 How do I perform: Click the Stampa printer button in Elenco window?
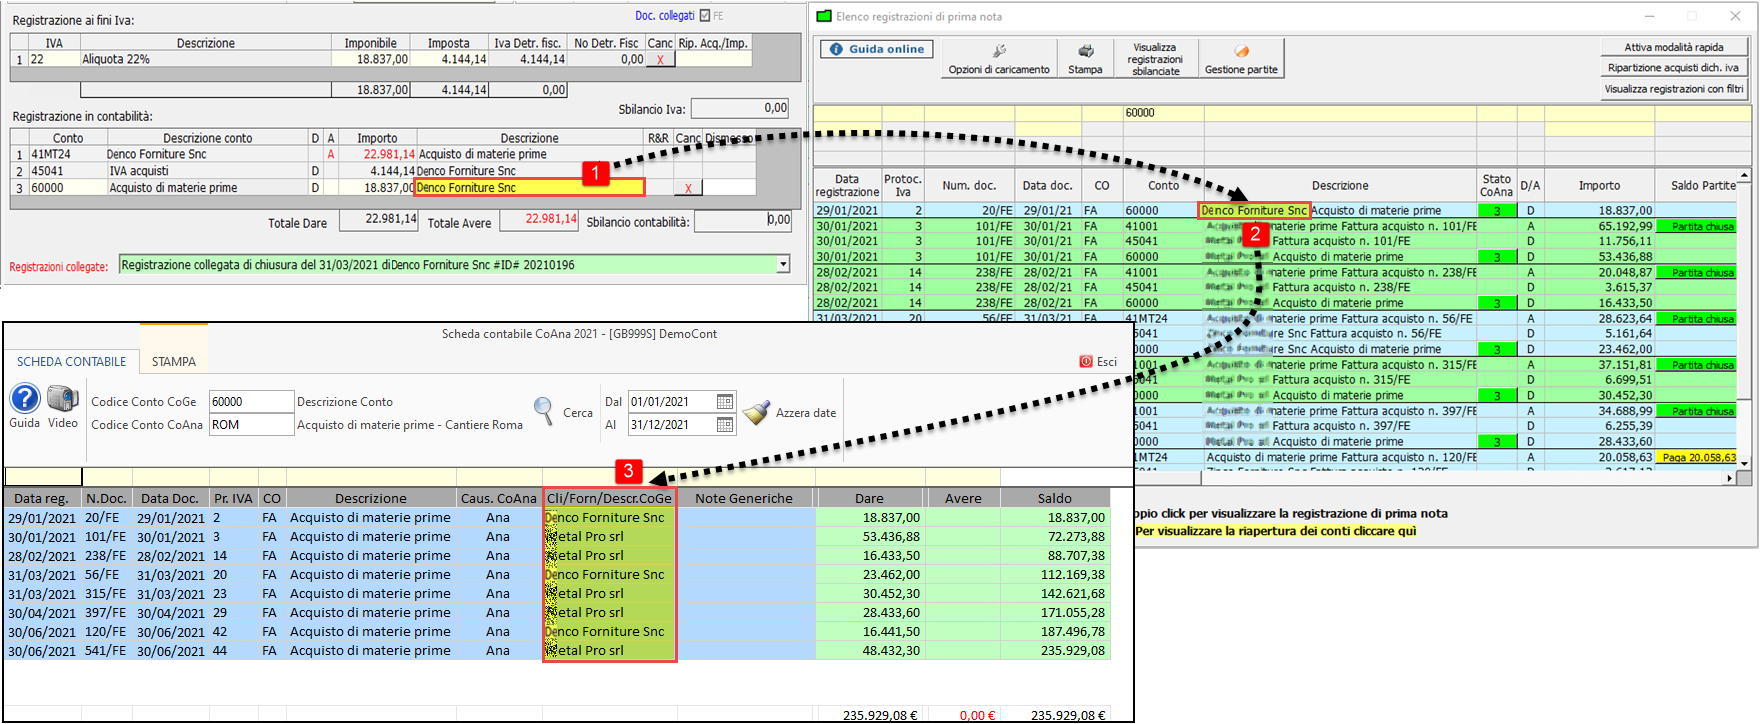(x=1085, y=58)
